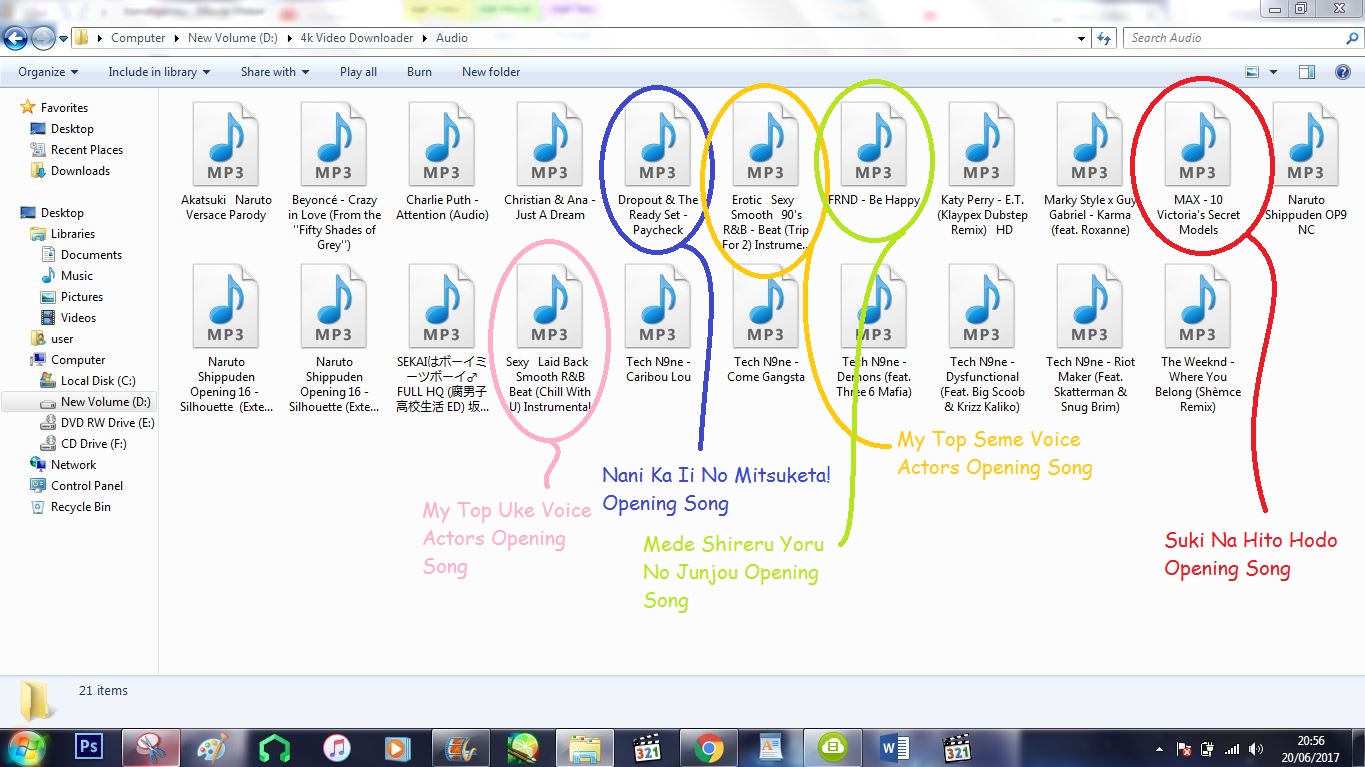Select Christian & Ana - Just A Dream file

click(550, 160)
